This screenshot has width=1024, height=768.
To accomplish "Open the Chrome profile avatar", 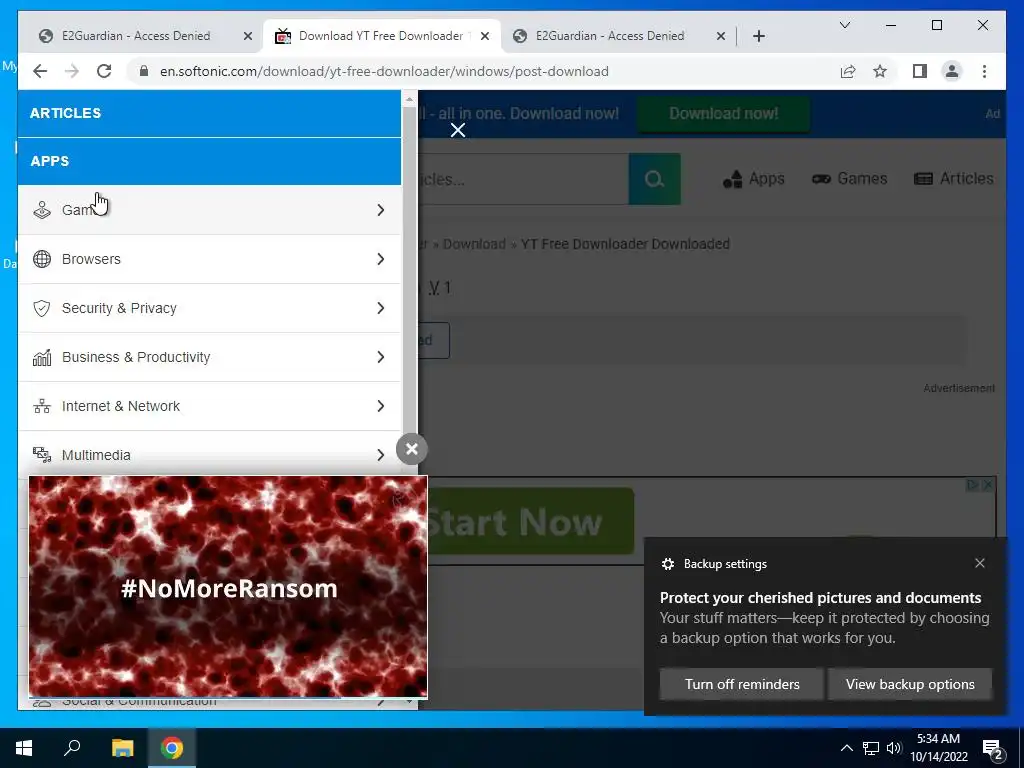I will [952, 71].
